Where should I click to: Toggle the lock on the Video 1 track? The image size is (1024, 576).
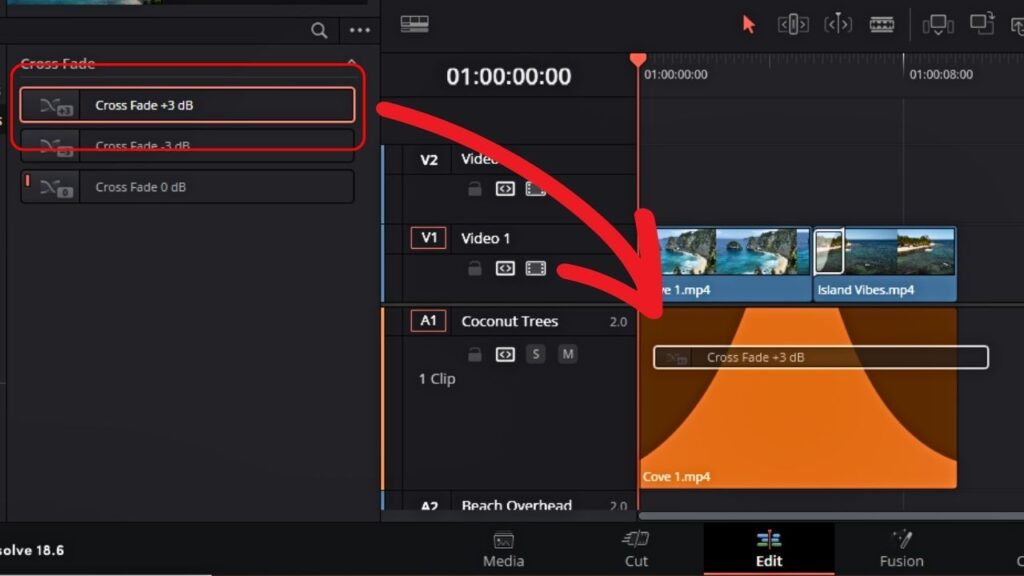coord(475,268)
